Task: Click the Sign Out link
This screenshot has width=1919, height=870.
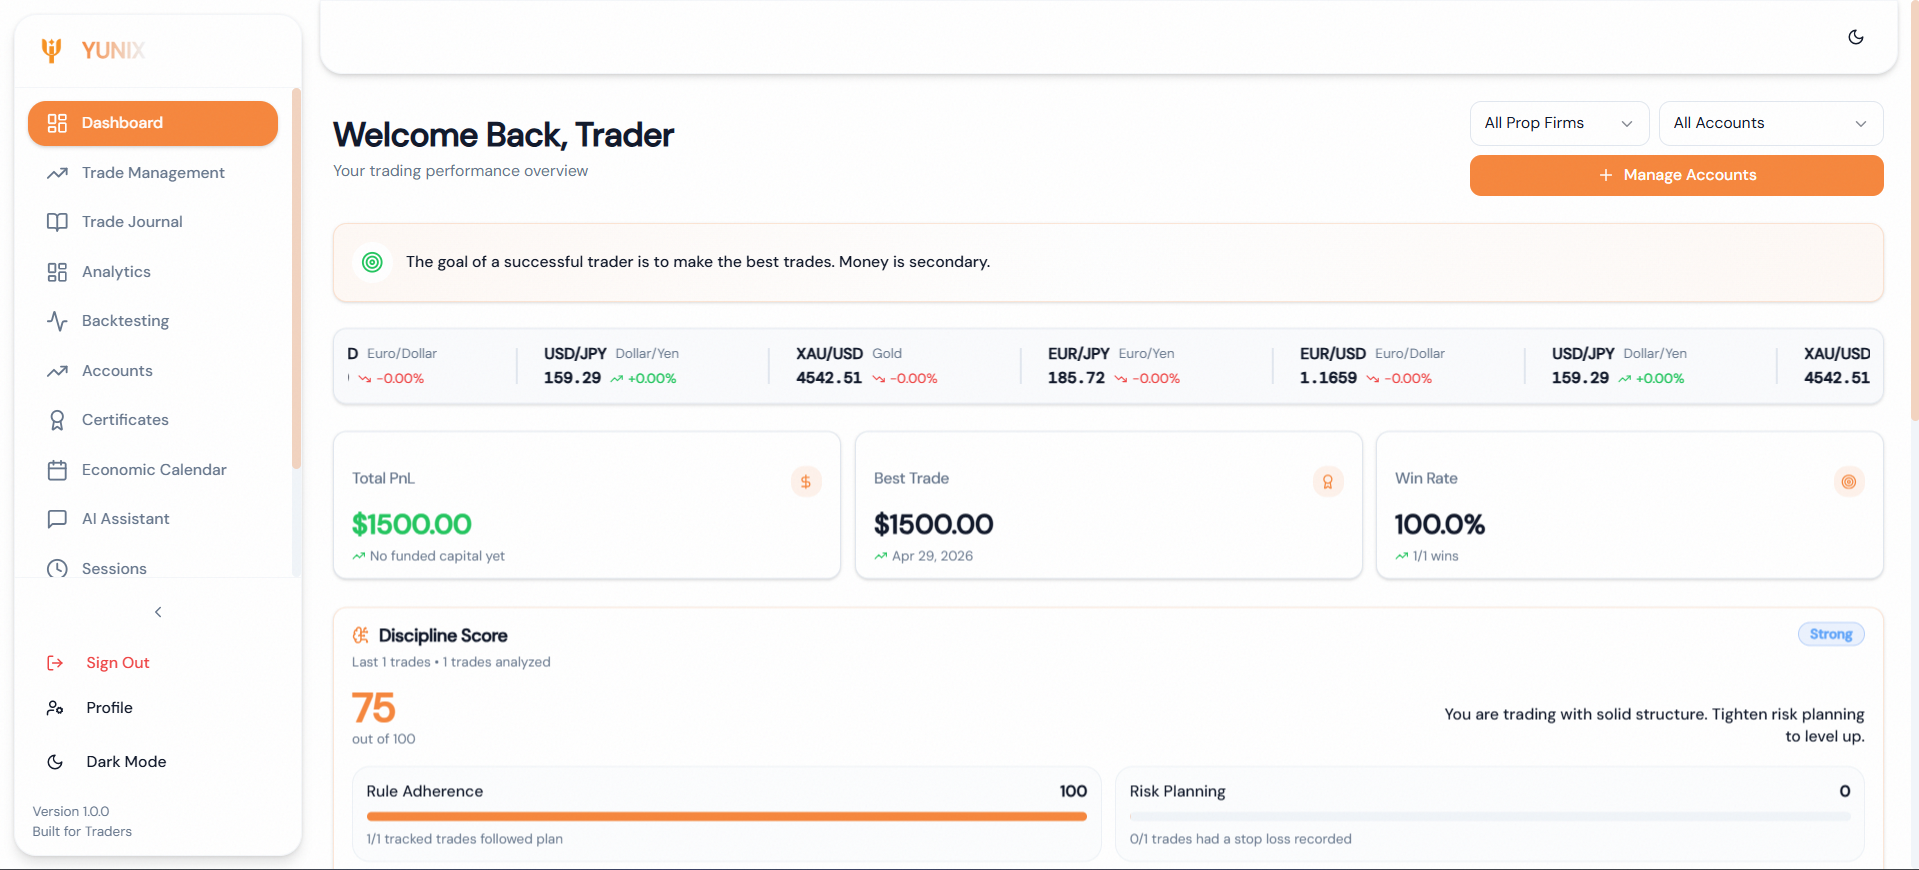Action: 117,663
